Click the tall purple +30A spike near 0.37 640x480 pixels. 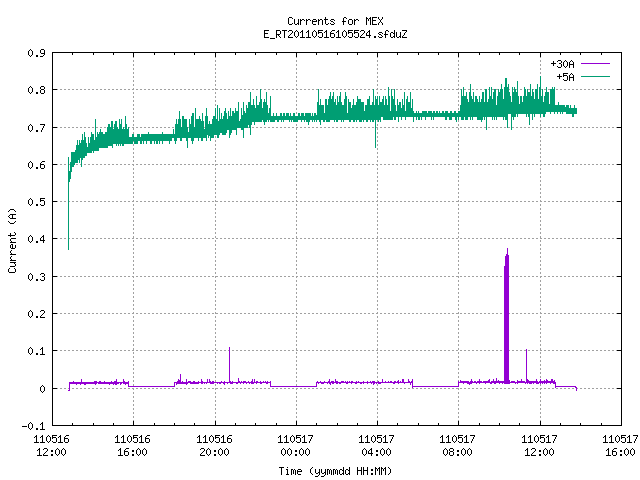[507, 314]
